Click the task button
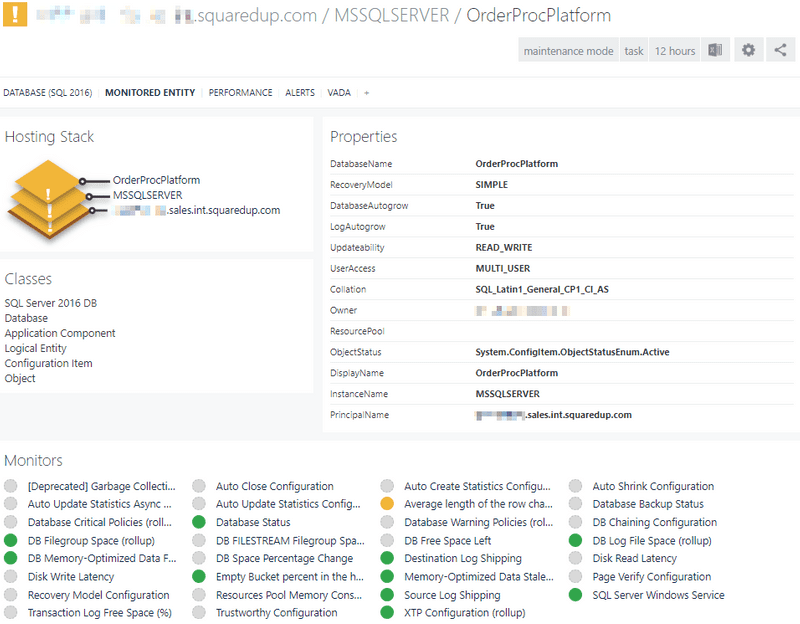 (x=634, y=50)
